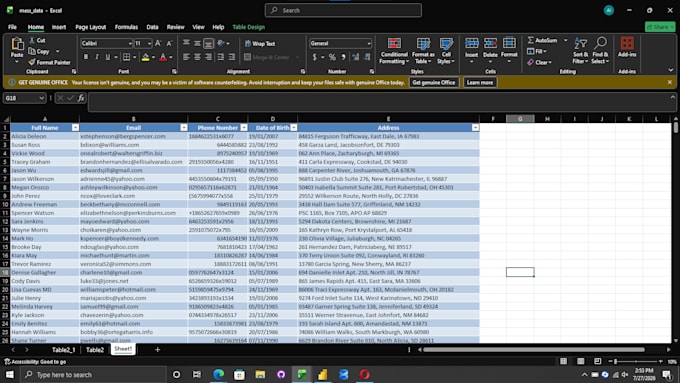The width and height of the screenshot is (680, 383).
Task: Click the Name Box showing G18
Action: pos(24,98)
